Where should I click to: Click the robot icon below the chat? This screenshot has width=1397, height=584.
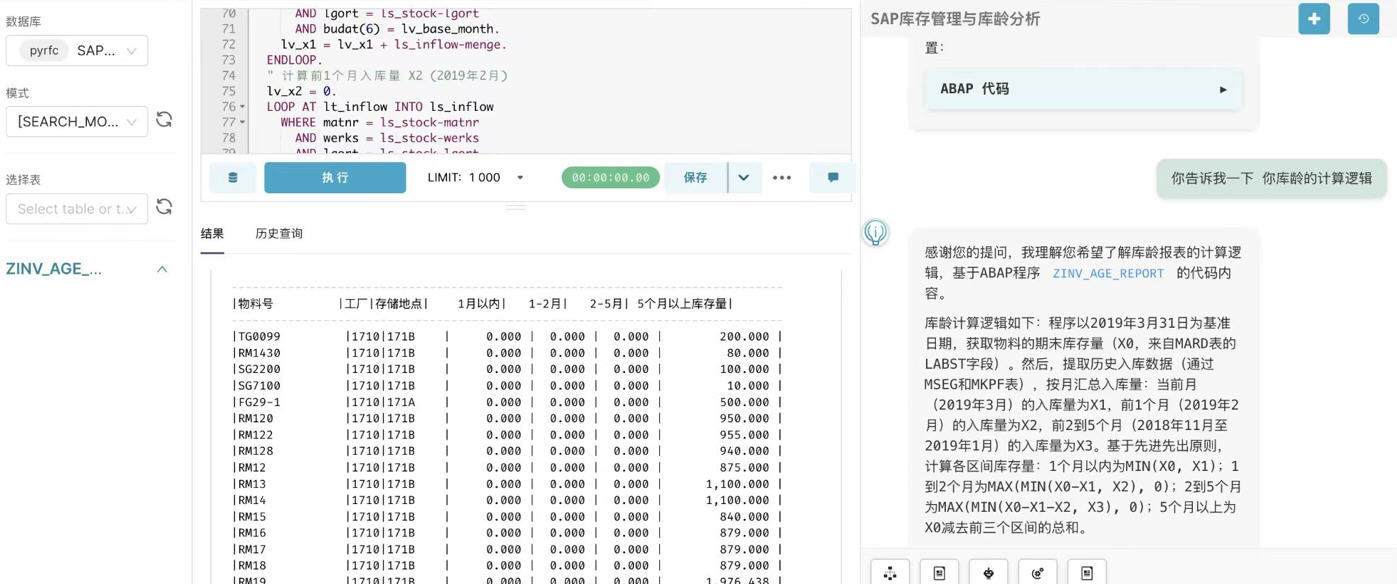coord(988,572)
